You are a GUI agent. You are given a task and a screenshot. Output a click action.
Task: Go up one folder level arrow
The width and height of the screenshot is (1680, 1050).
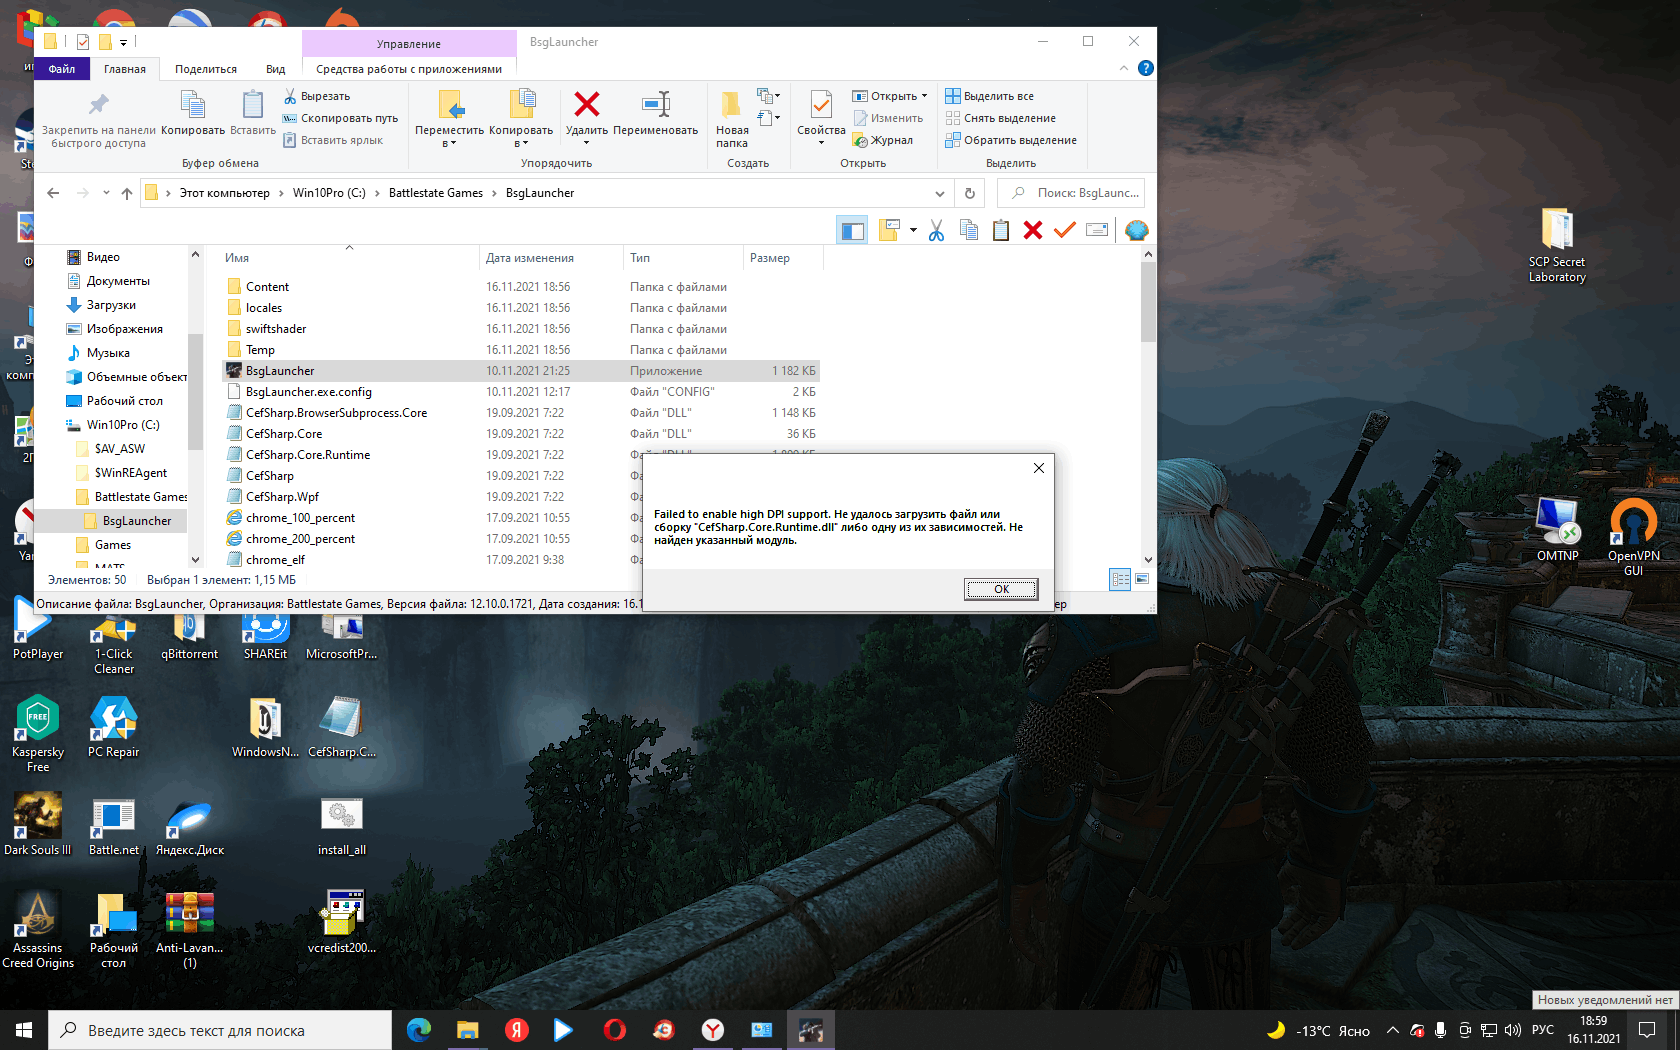point(126,193)
